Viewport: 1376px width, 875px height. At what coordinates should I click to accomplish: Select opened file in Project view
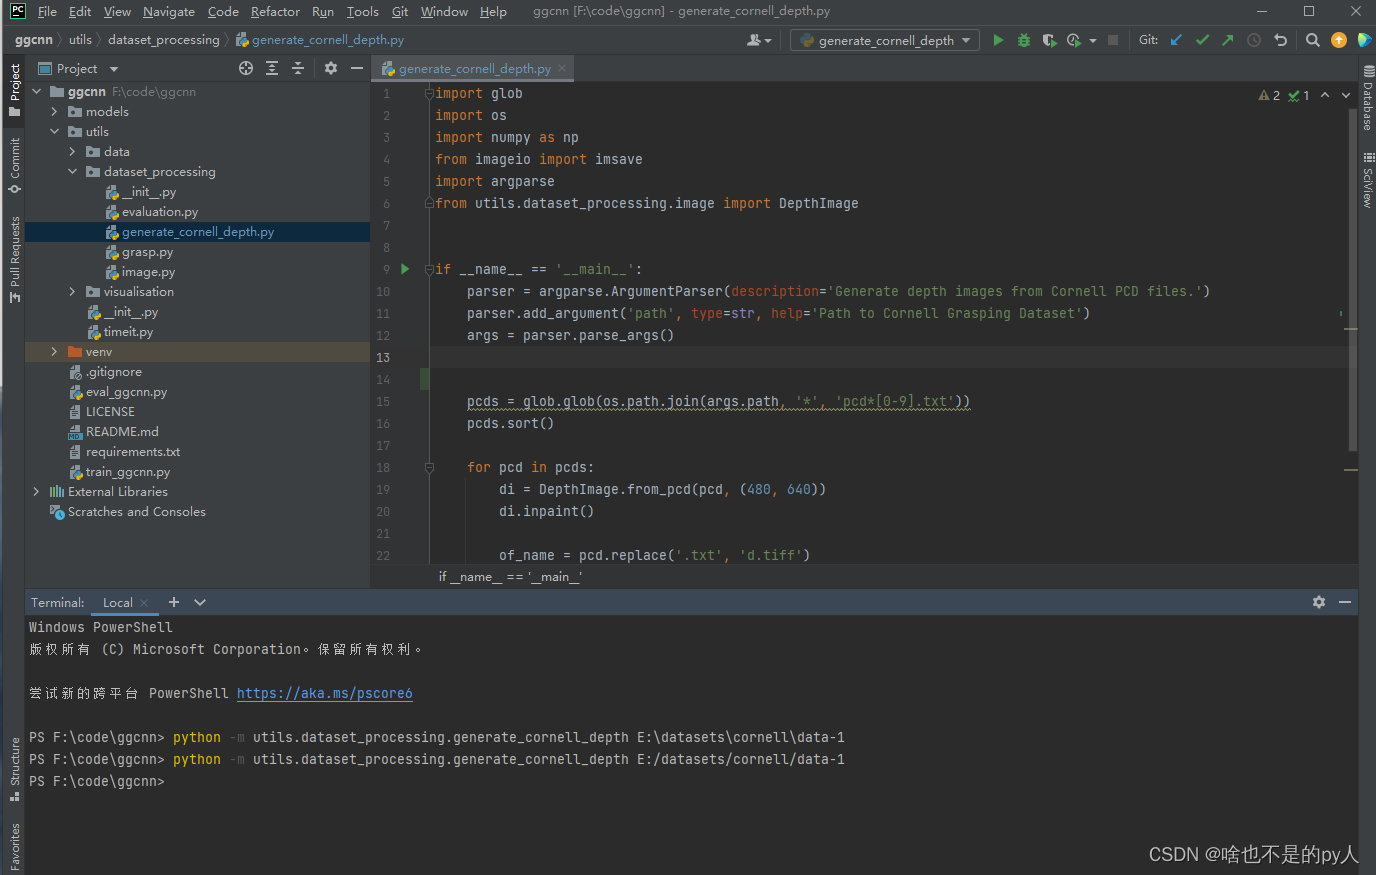(x=246, y=68)
